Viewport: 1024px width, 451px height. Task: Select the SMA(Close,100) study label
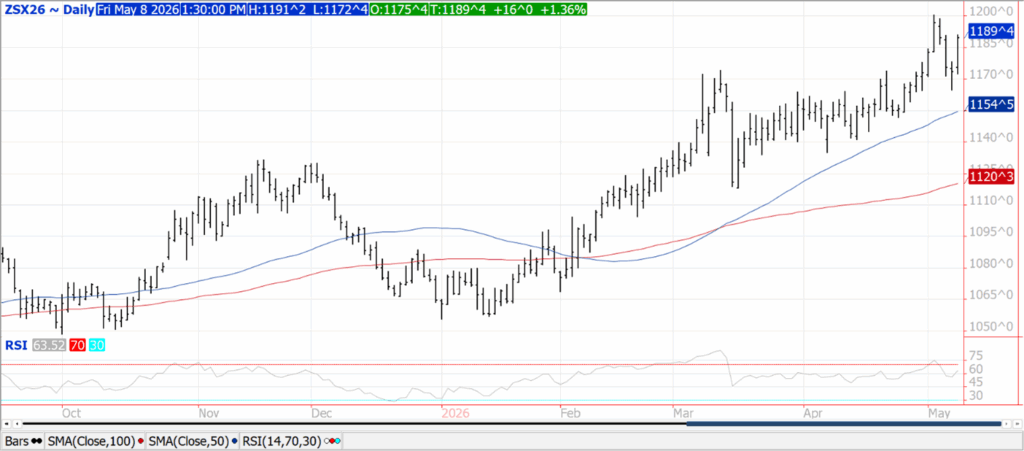pos(91,442)
